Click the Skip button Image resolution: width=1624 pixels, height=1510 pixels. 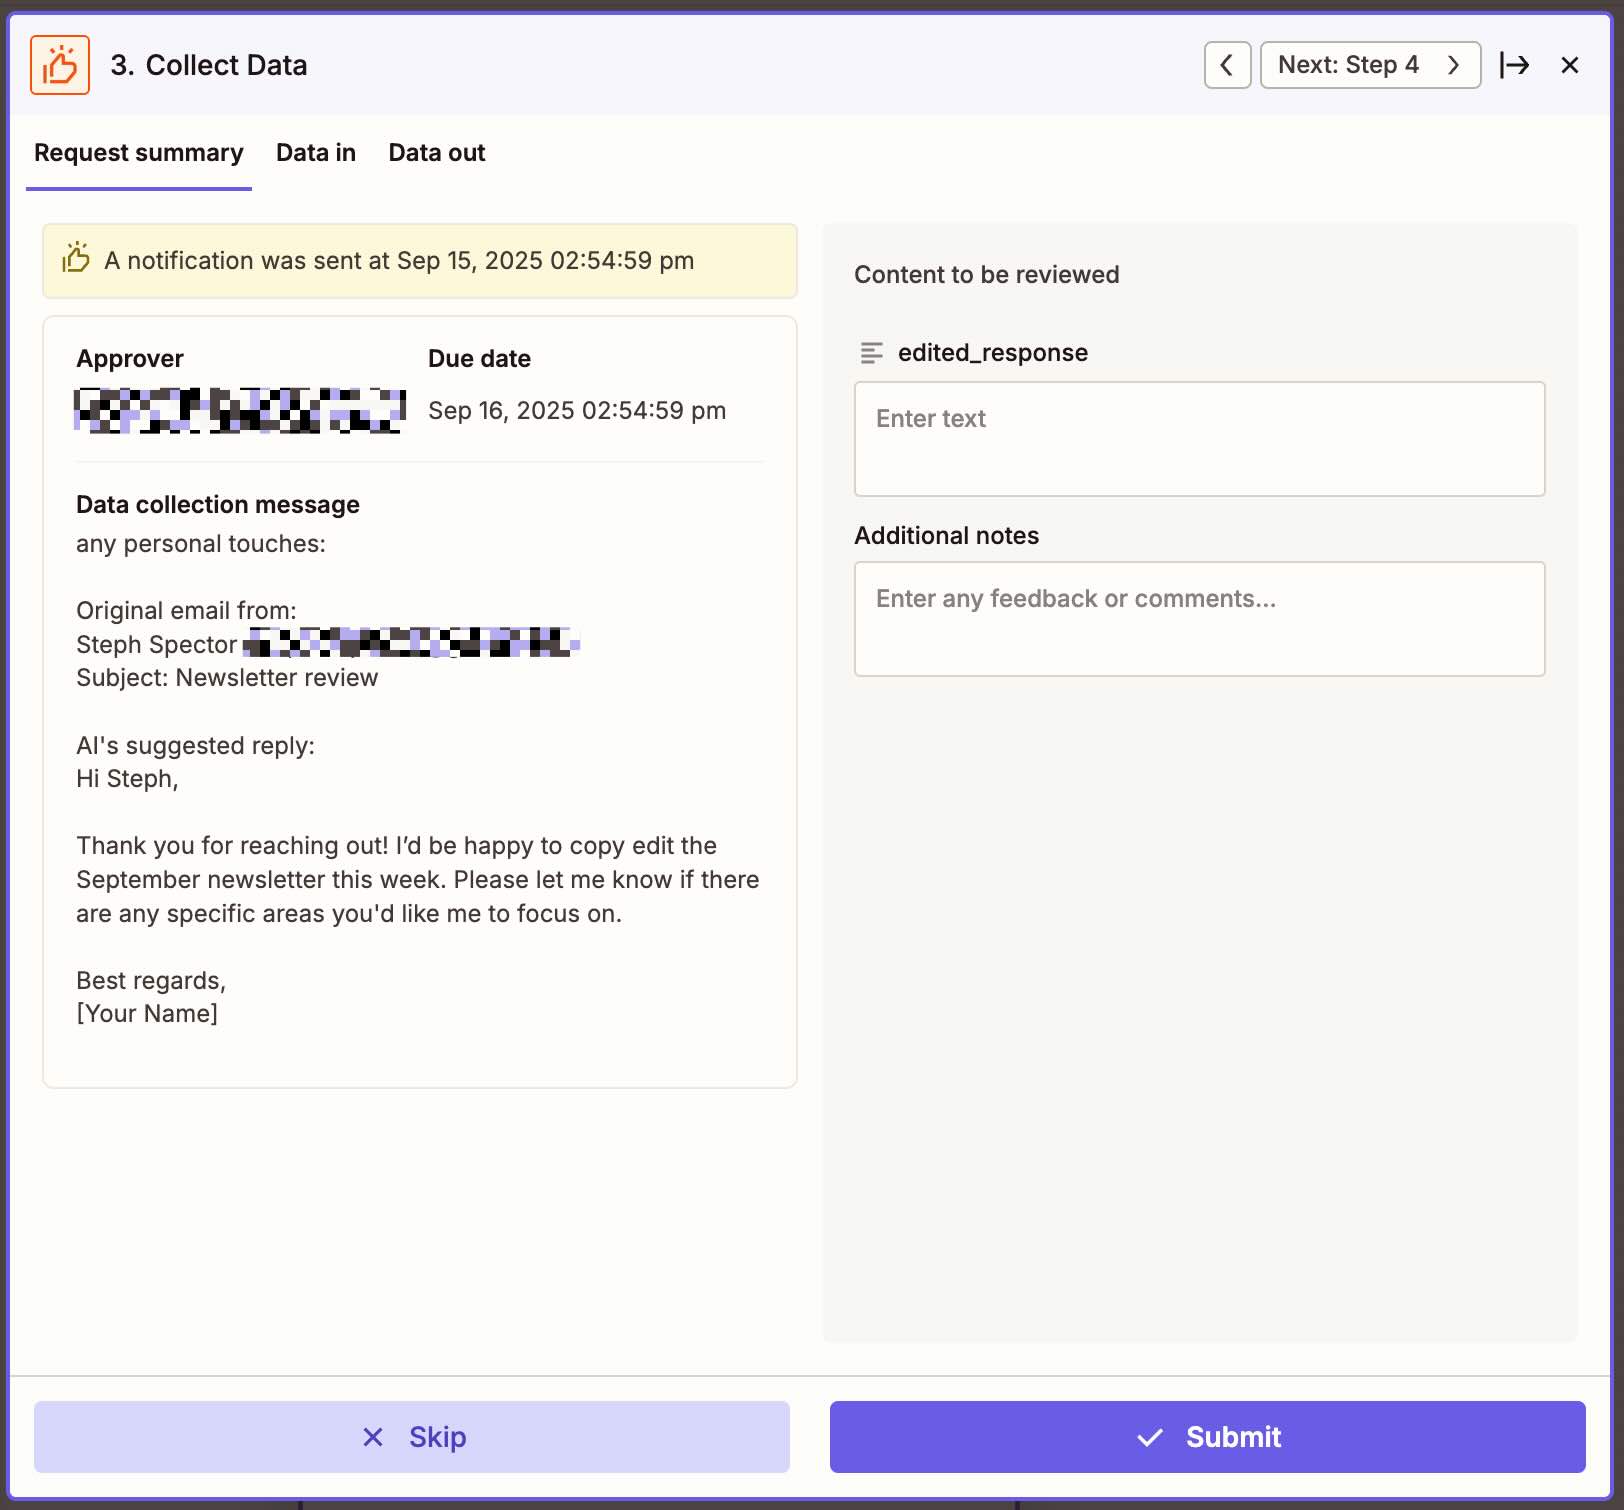(x=411, y=1437)
